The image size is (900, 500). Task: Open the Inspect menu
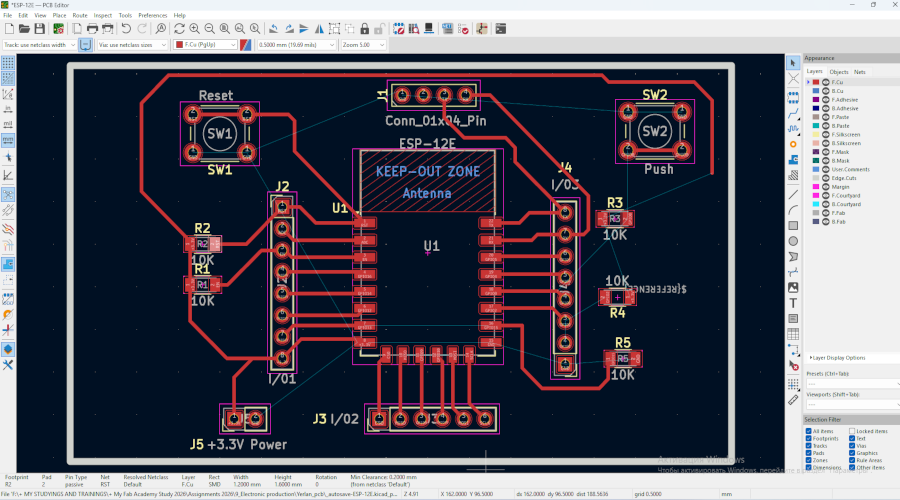[x=103, y=15]
